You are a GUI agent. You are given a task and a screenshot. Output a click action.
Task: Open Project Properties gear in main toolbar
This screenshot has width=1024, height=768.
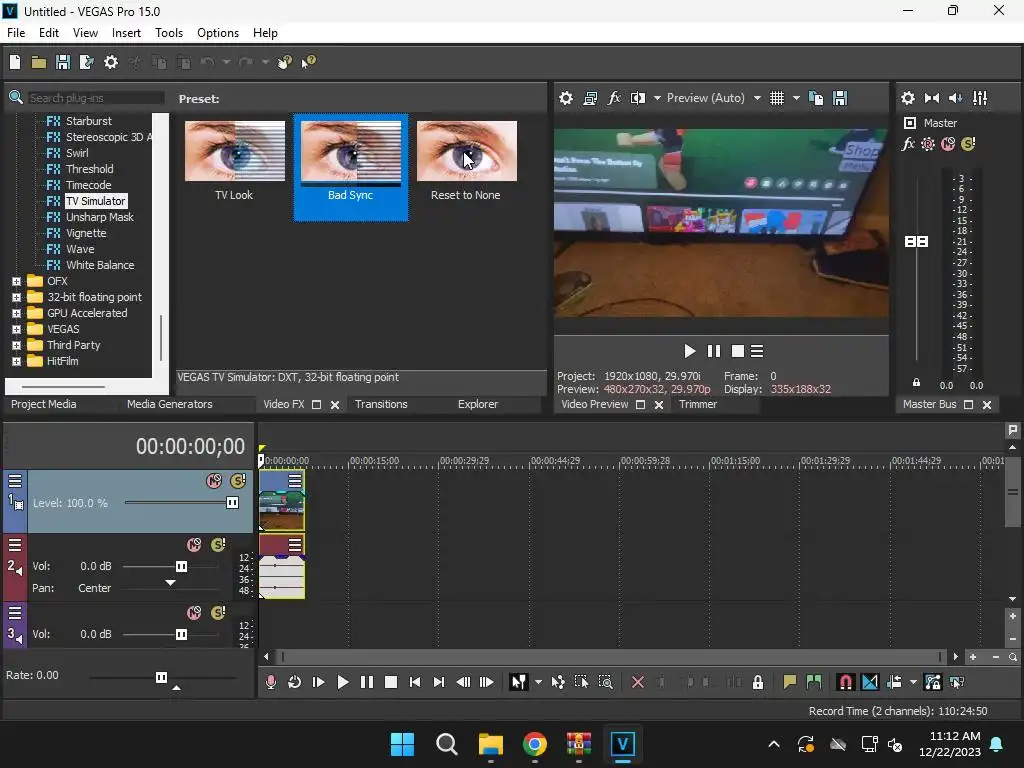[111, 62]
